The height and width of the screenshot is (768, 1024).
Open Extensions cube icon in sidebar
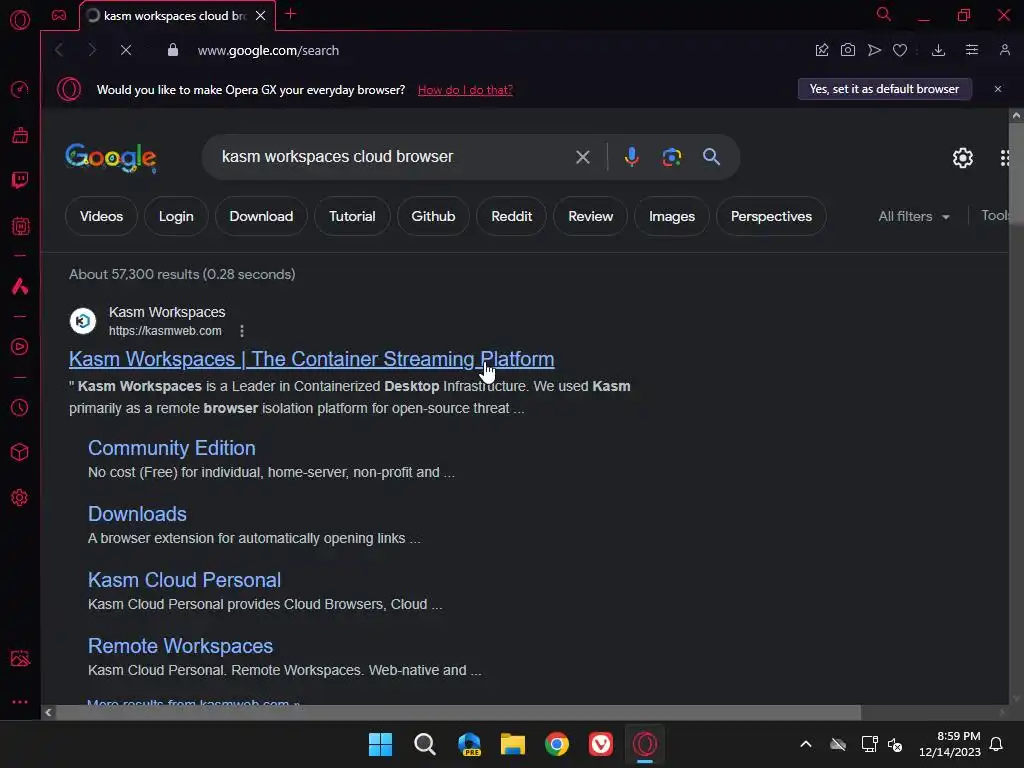click(x=20, y=452)
